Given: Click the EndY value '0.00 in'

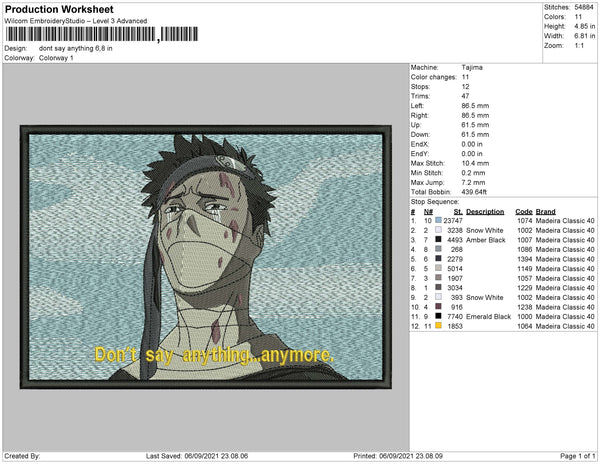Looking at the screenshot, I should [472, 153].
